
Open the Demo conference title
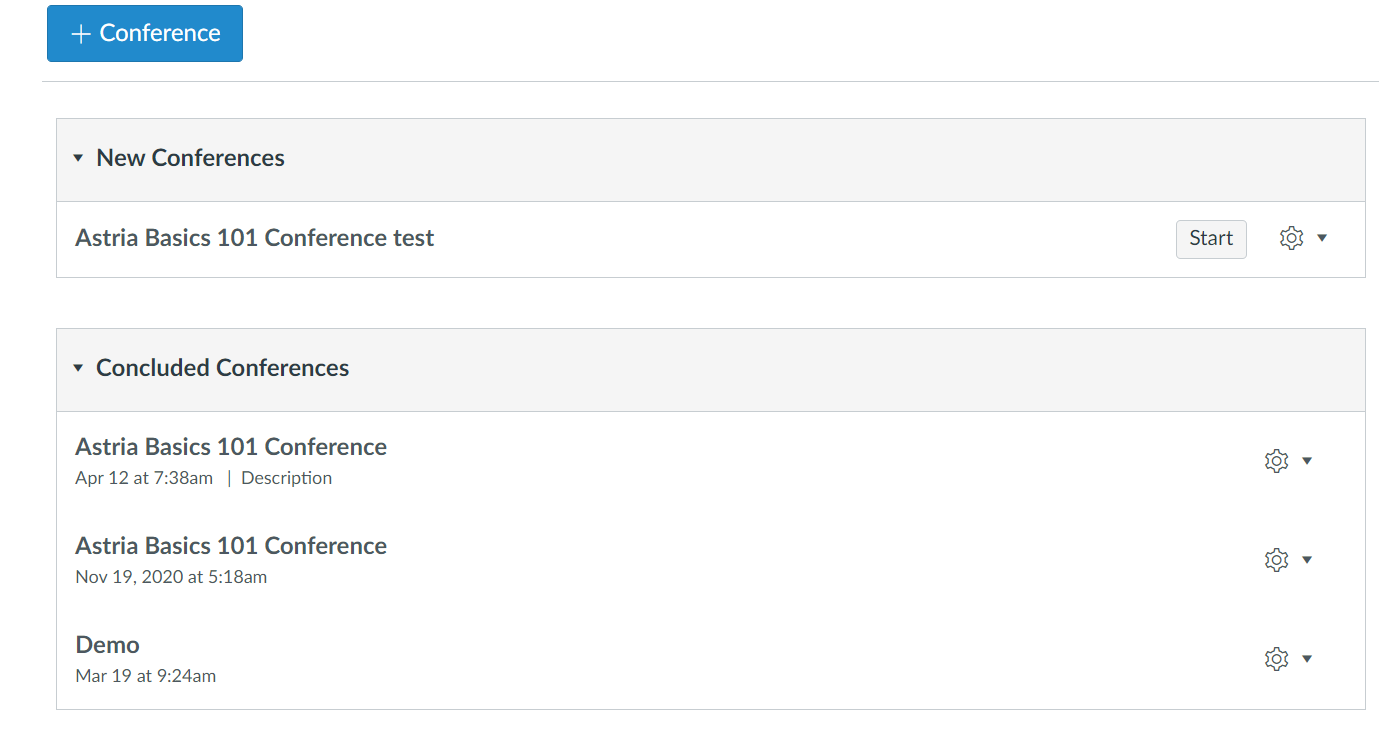click(x=108, y=645)
